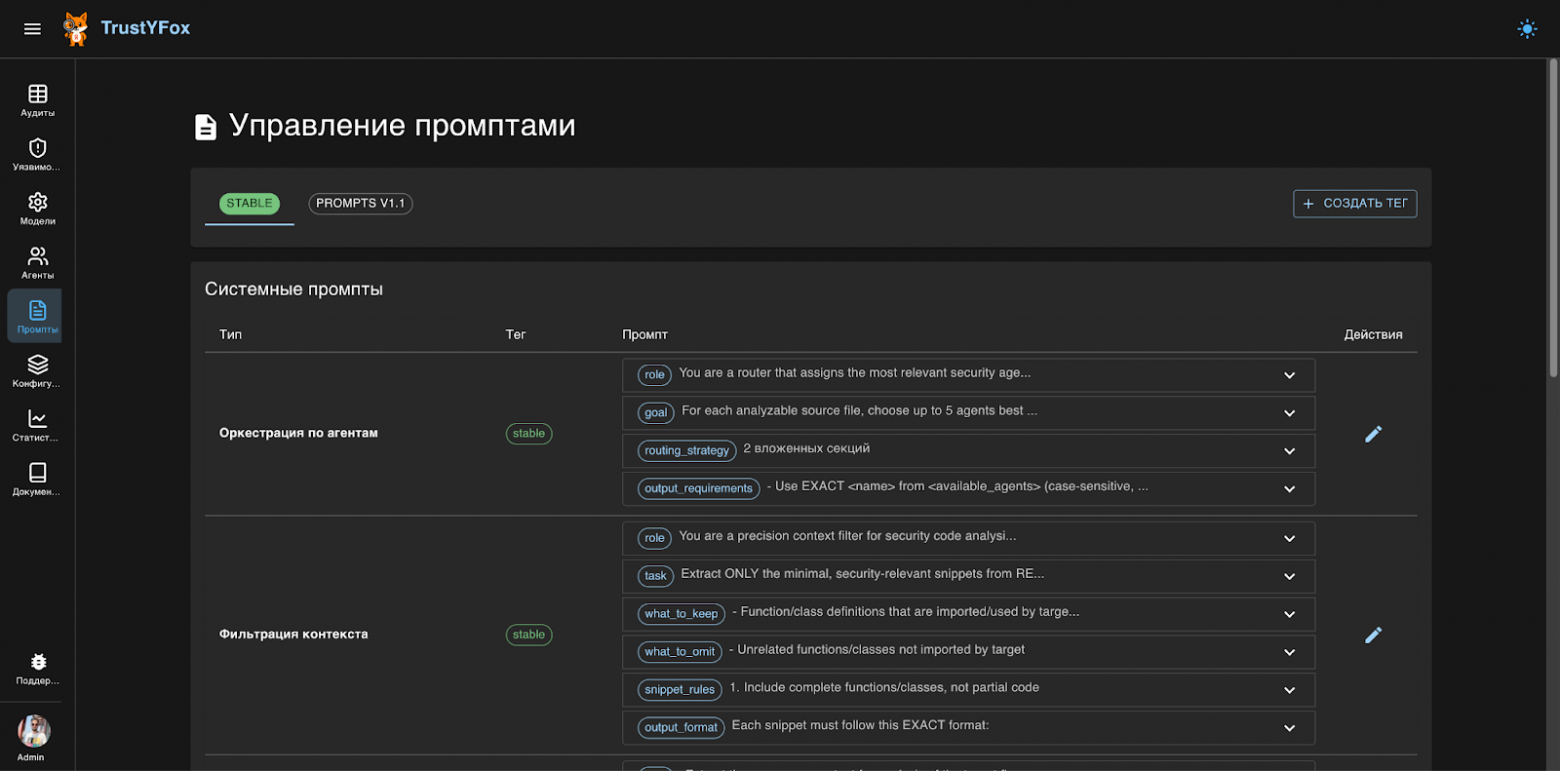Expand the routing_strategy section
The image size is (1560, 771).
point(1289,450)
